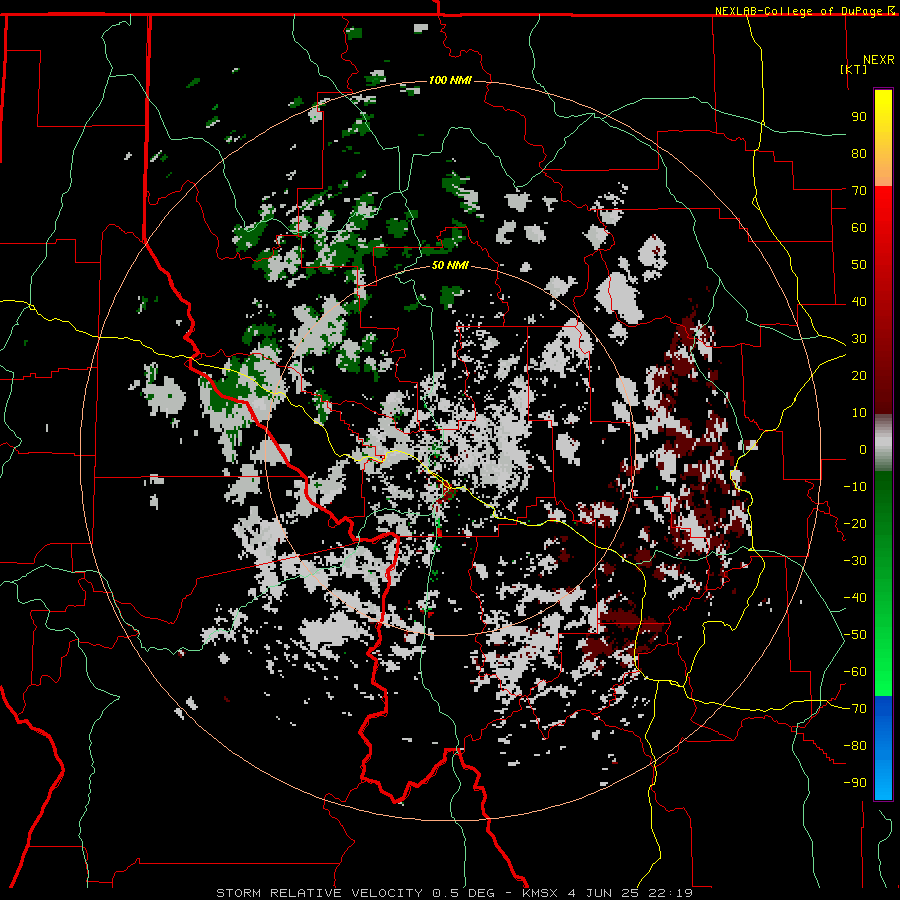Screen dimensions: 900x900
Task: Select the -20 value on the velocity scale
Action: point(855,523)
